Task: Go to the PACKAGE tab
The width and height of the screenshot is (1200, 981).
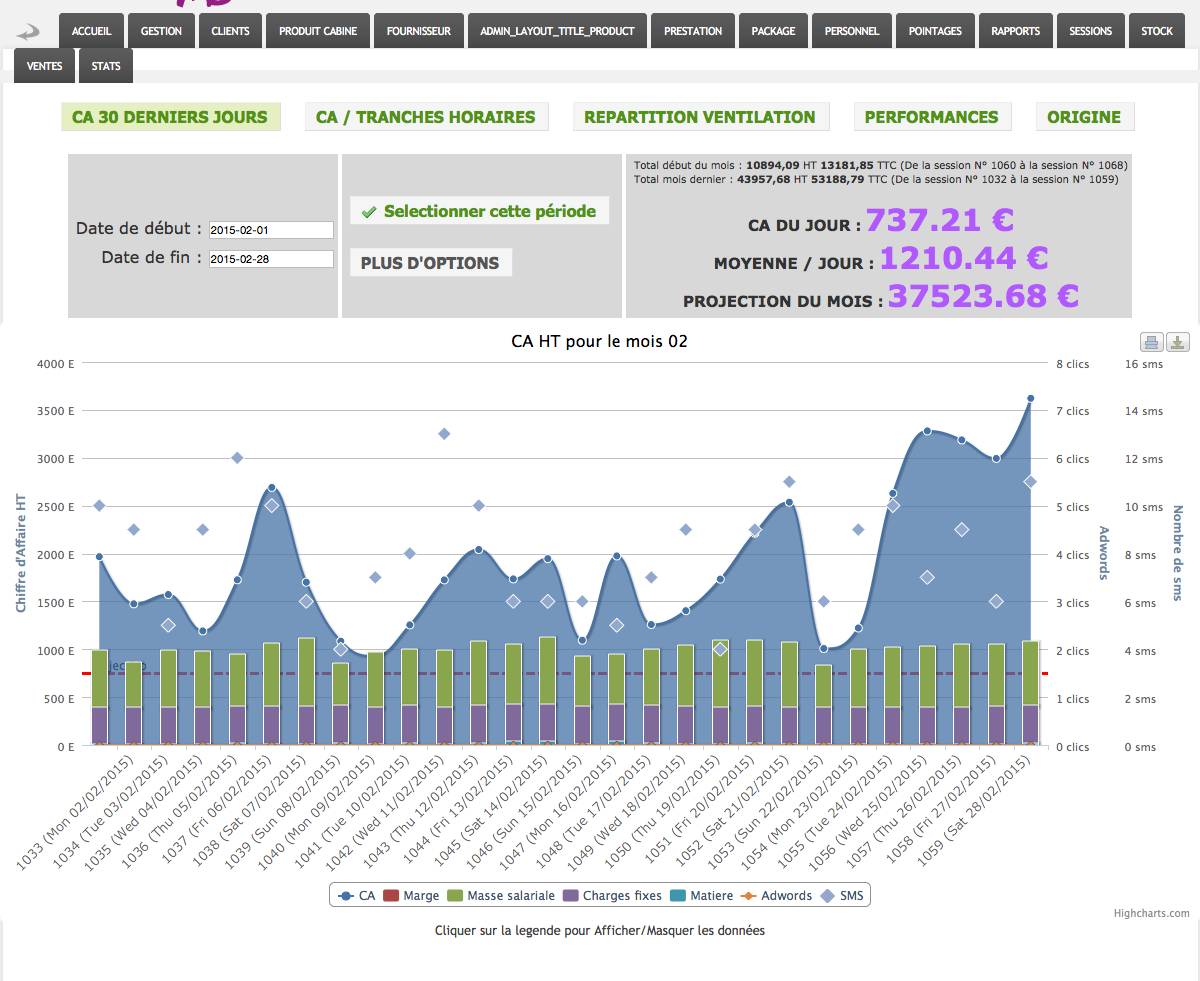Action: point(774,31)
